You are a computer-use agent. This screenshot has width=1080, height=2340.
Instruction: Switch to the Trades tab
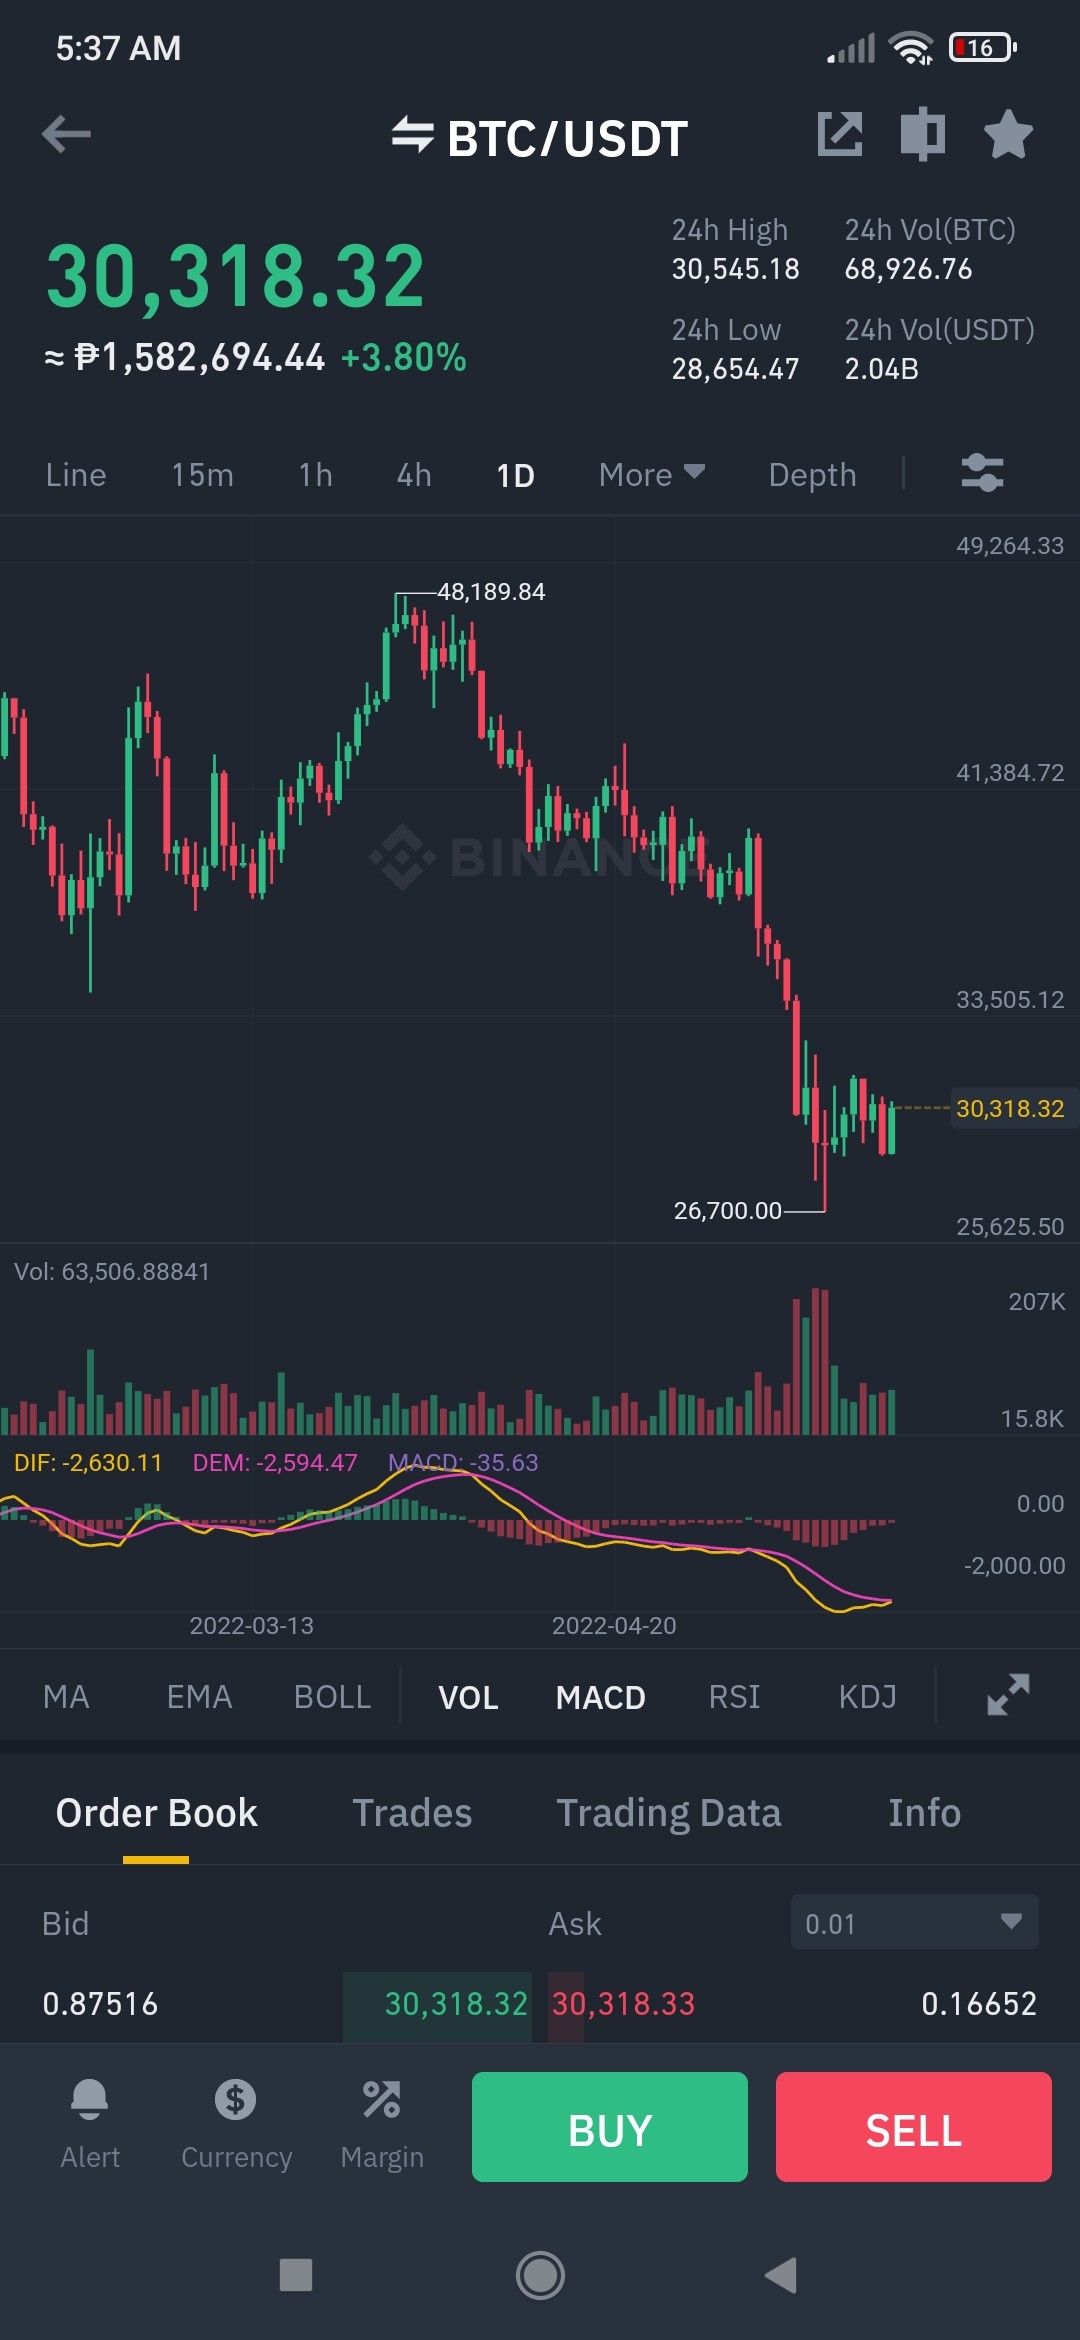coord(412,1813)
